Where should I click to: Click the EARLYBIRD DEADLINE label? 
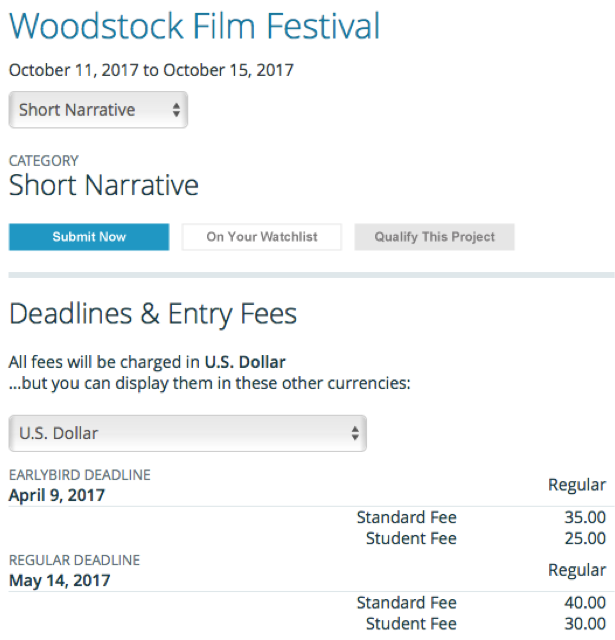[x=80, y=475]
